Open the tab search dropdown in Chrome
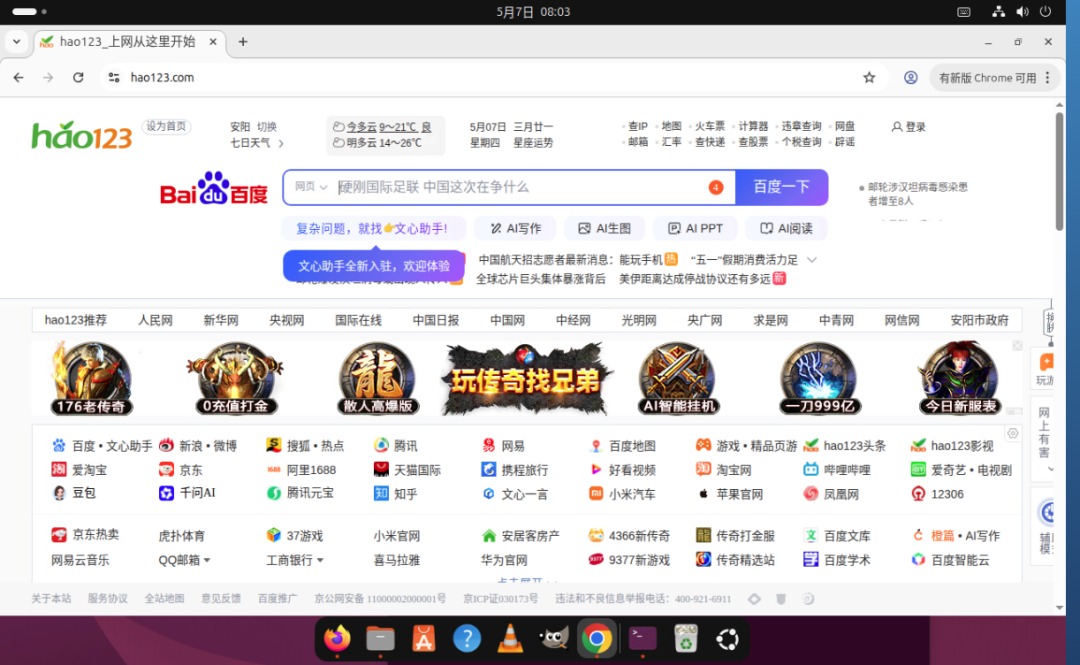Screen dimensions: 1080x665 (x=17, y=41)
